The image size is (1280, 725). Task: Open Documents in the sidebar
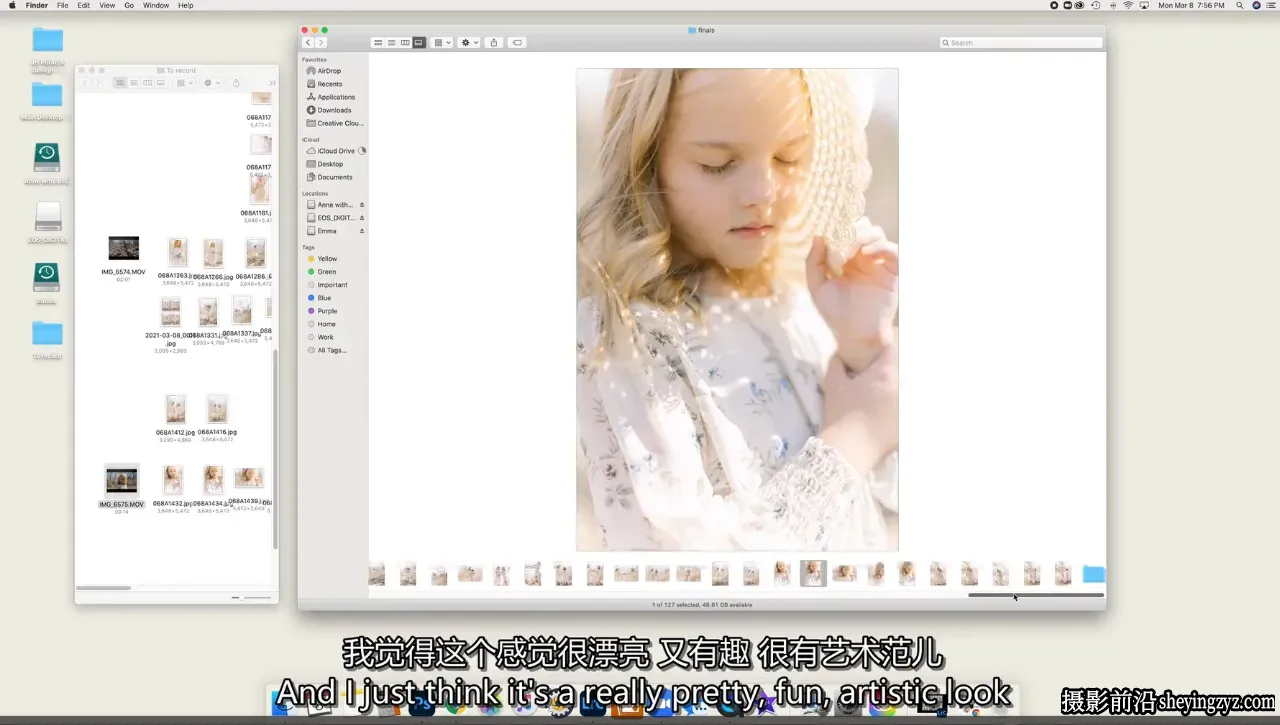point(335,177)
